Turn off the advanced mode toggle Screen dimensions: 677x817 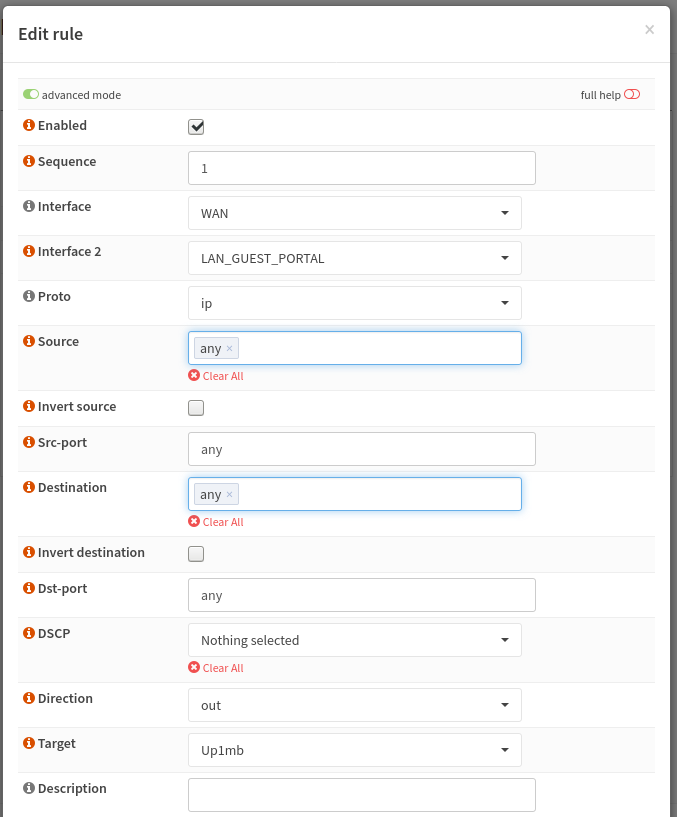coord(31,95)
